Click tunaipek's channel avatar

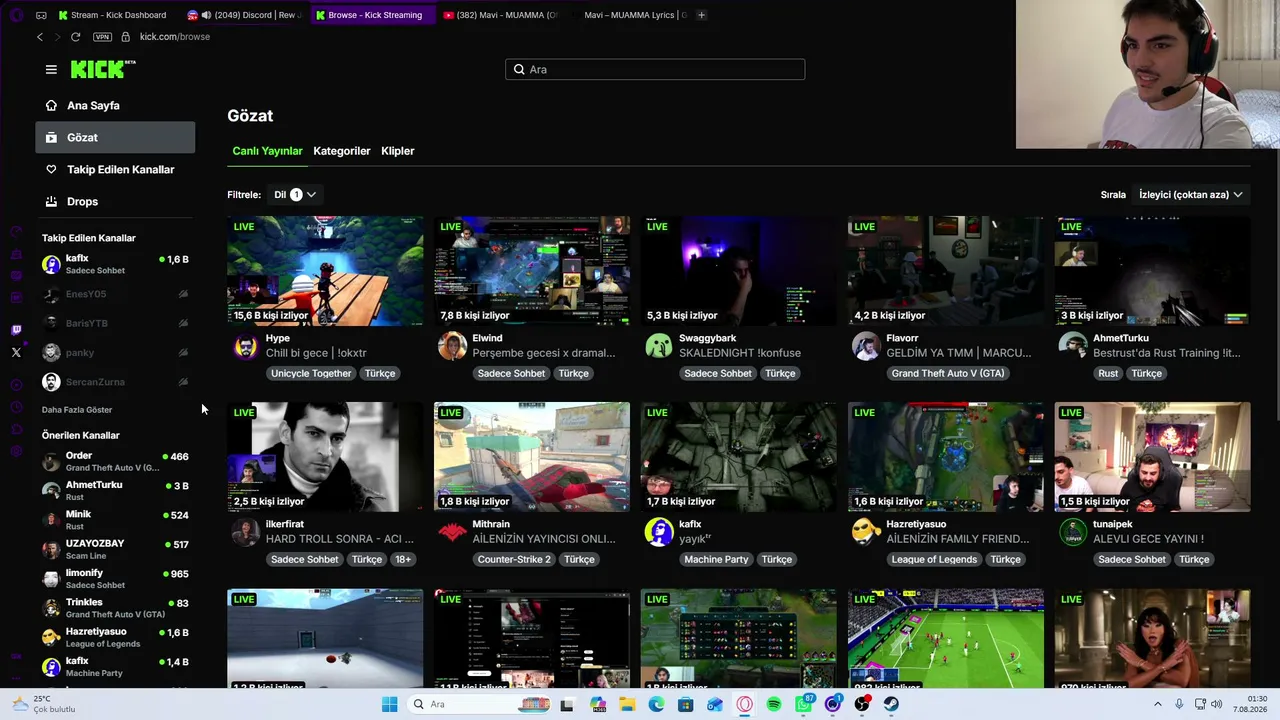click(x=1073, y=532)
